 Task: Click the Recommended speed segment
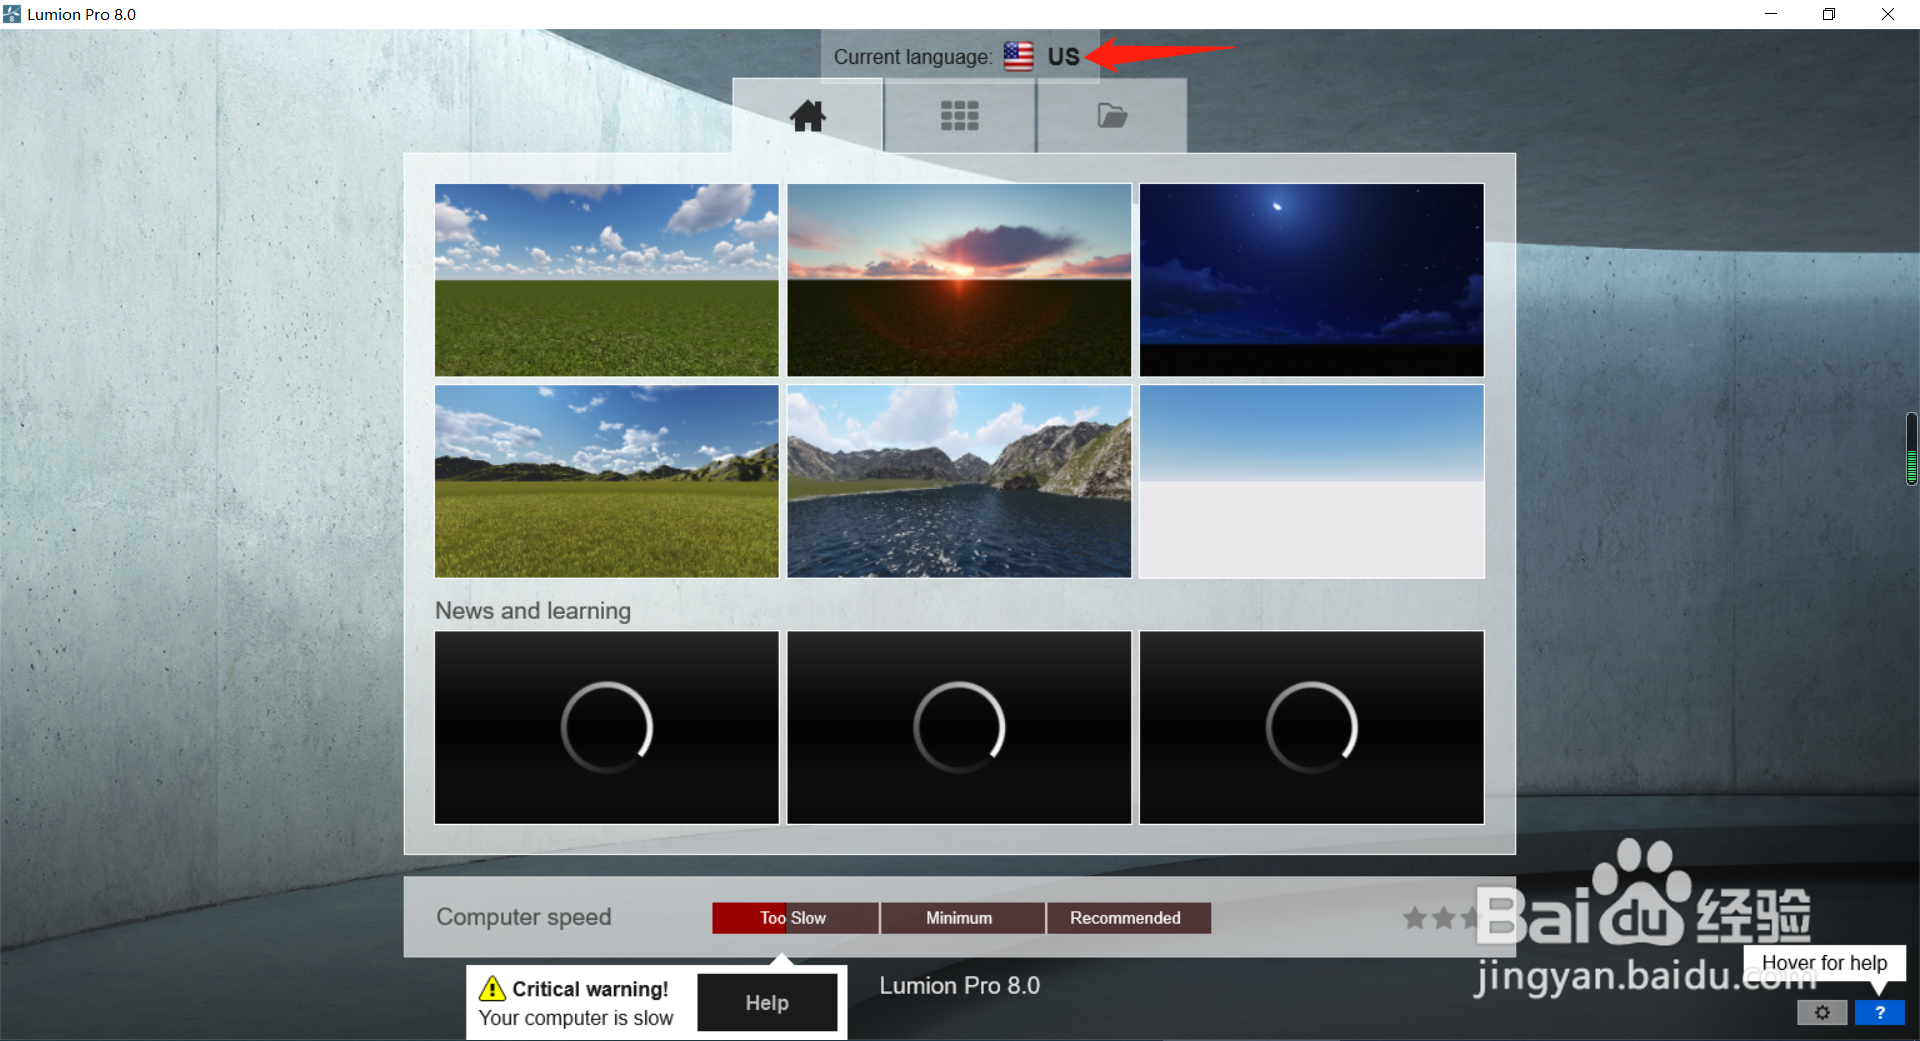pos(1128,918)
